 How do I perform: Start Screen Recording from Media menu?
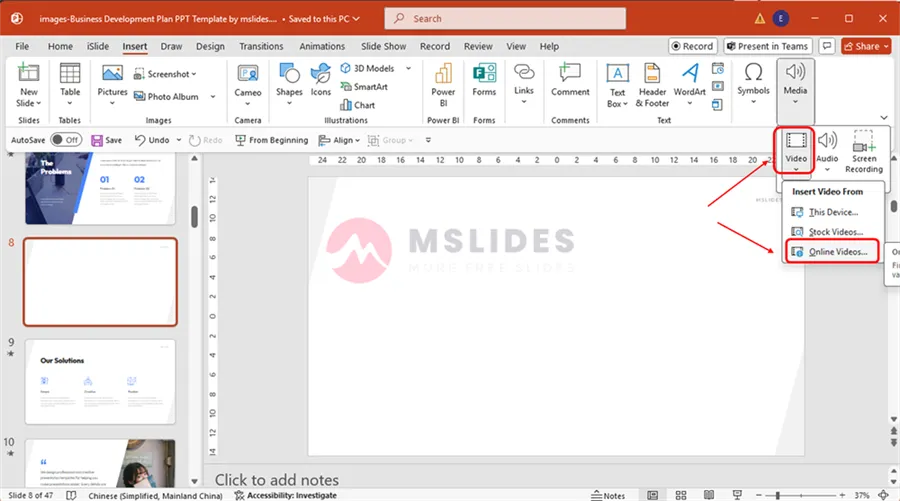pos(864,150)
